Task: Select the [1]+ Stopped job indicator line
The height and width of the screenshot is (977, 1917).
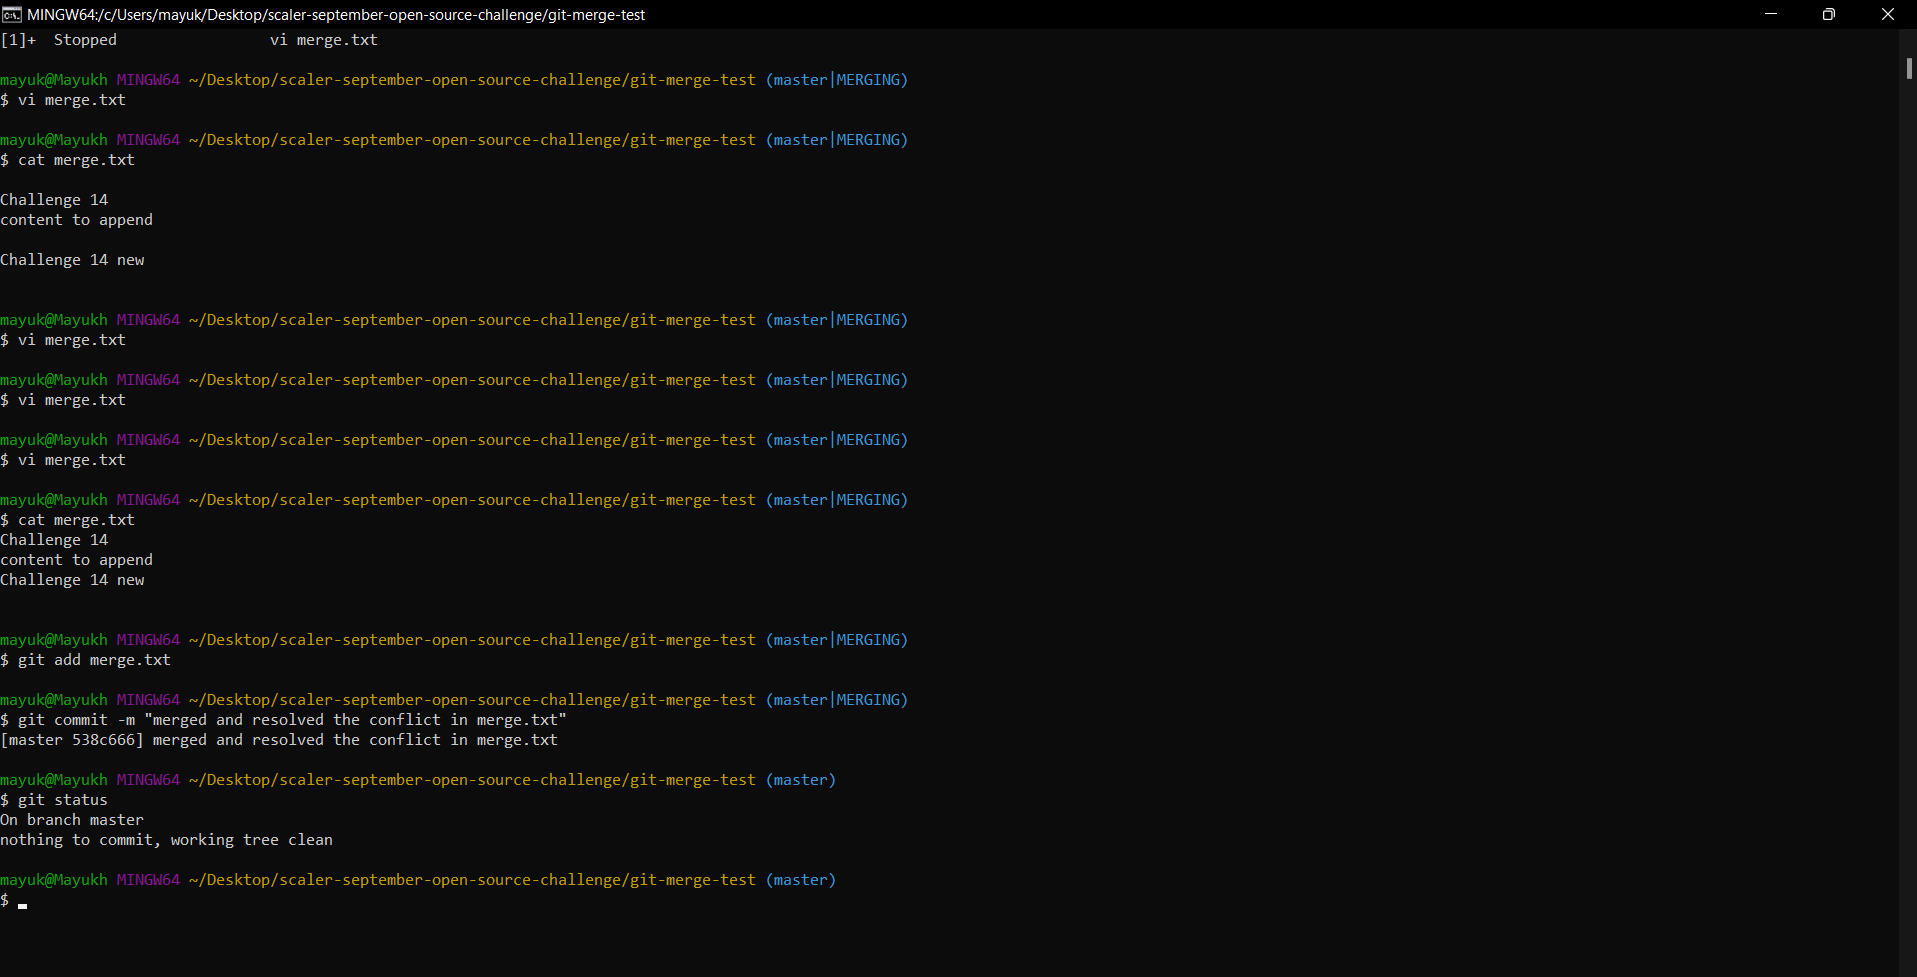Action: [x=60, y=39]
